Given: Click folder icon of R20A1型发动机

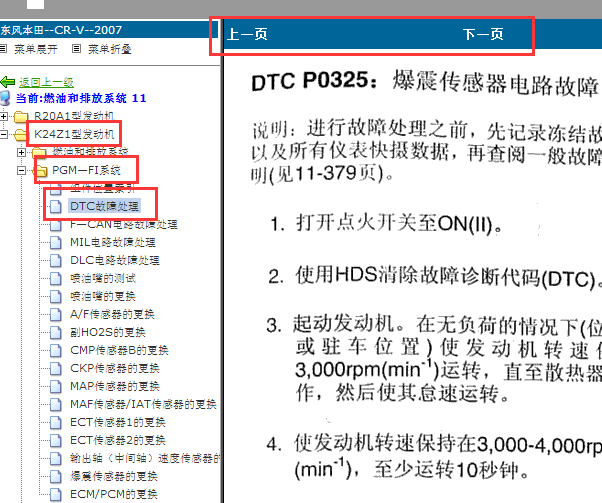Looking at the screenshot, I should point(21,116).
